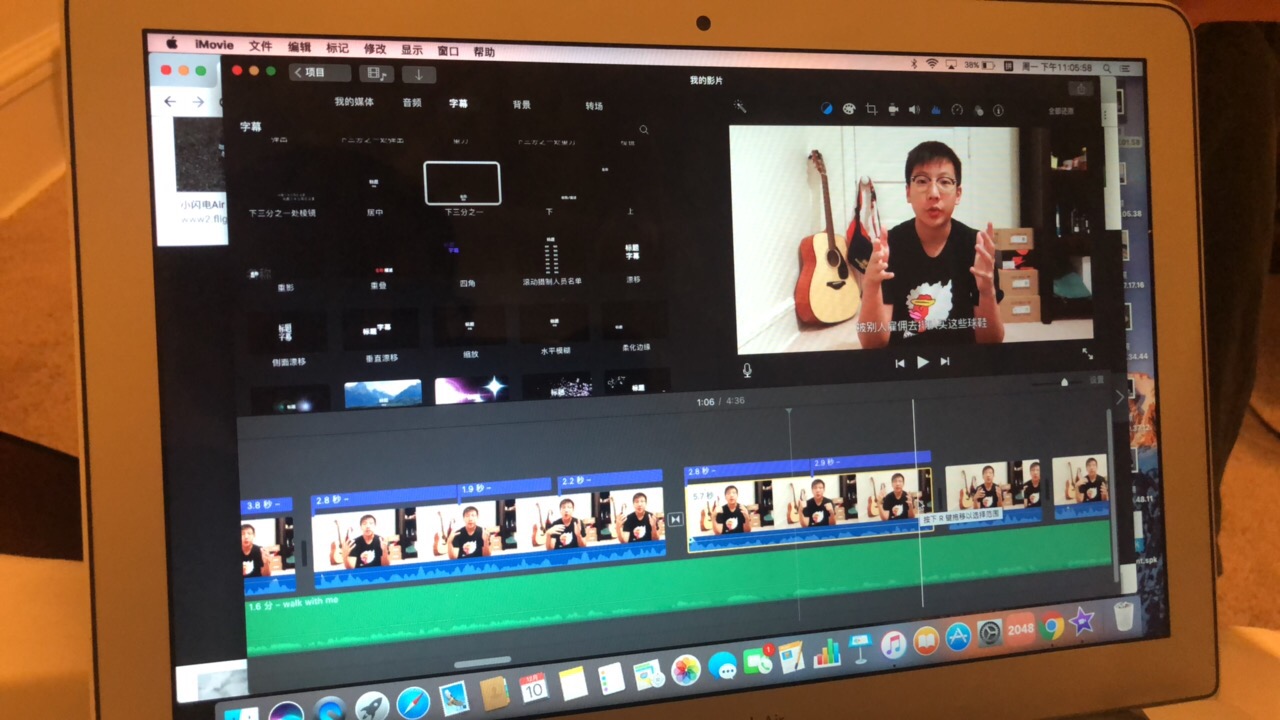Open timeline 设置 settings button
Screen dimensions: 1280x720
[1097, 380]
